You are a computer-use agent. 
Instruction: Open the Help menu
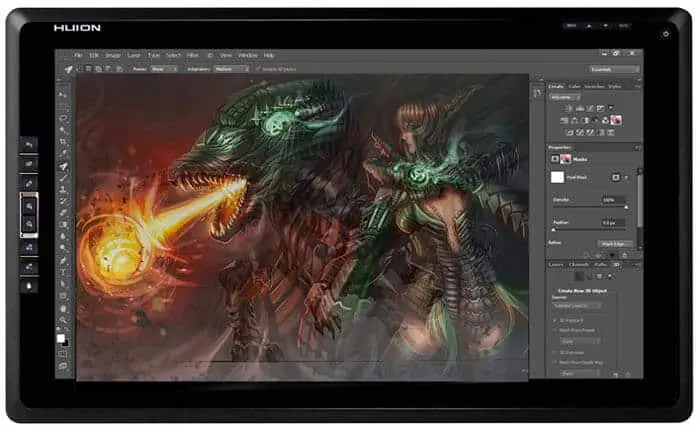tap(268, 55)
